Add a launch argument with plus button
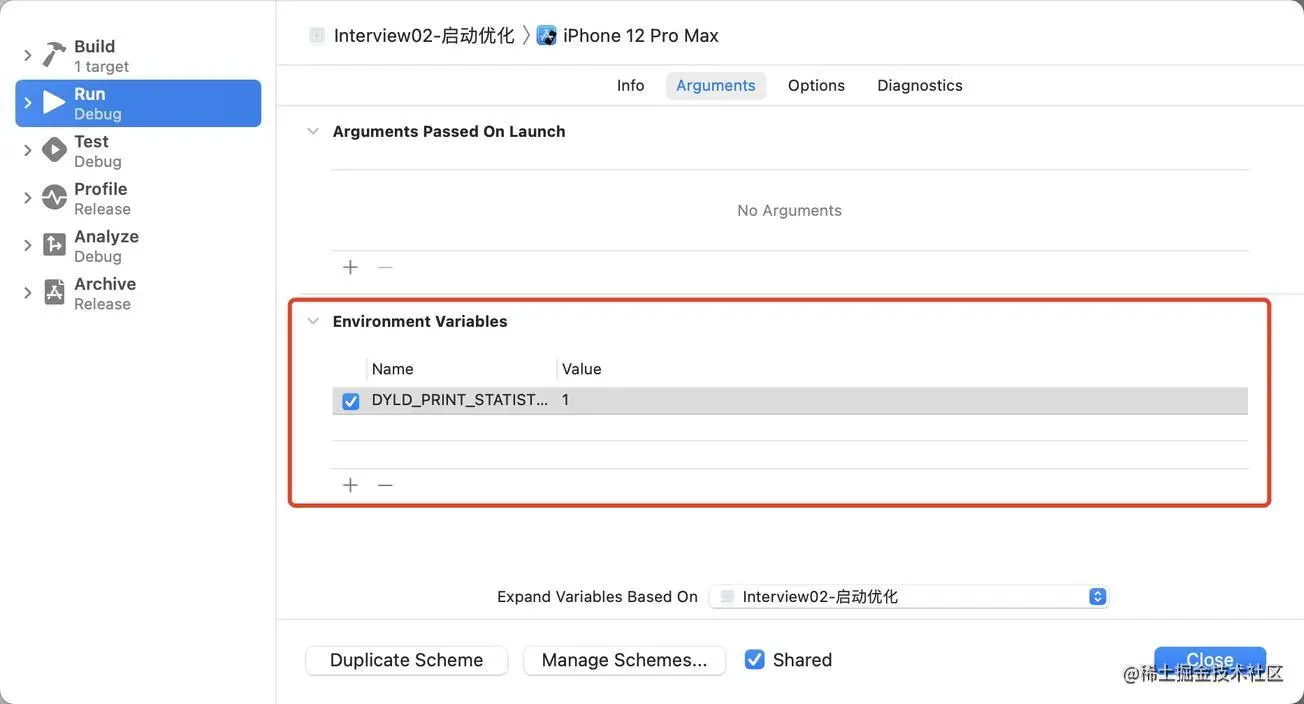Viewport: 1304px width, 704px height. point(350,267)
